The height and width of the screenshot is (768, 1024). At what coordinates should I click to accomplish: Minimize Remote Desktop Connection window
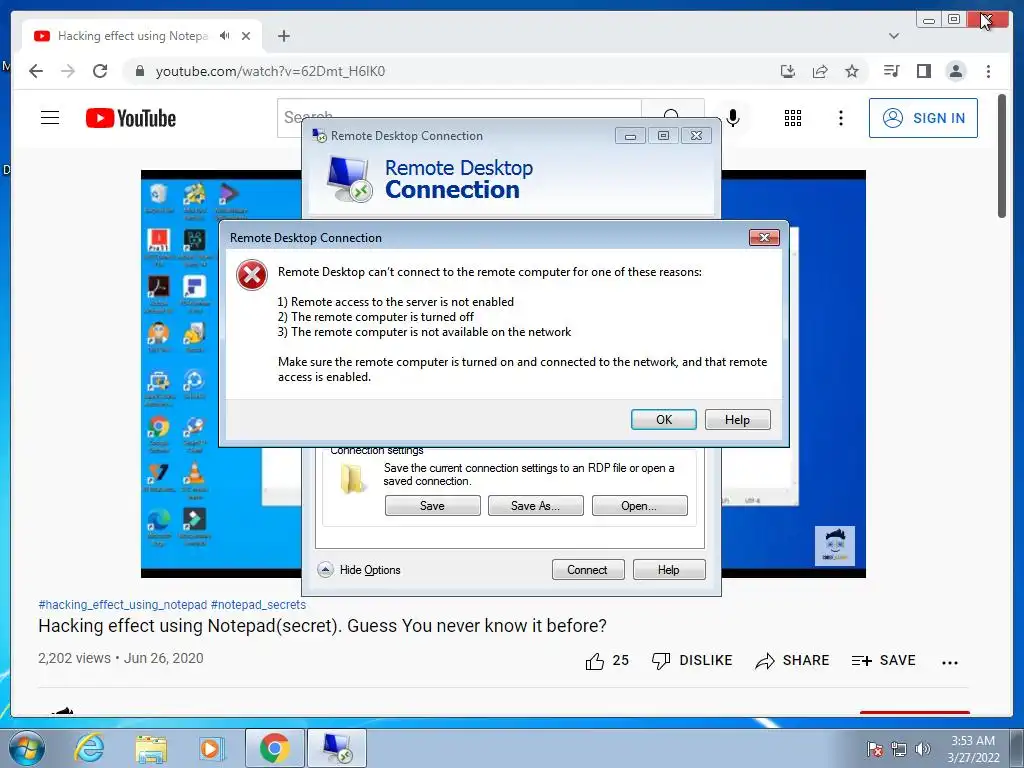pyautogui.click(x=630, y=136)
